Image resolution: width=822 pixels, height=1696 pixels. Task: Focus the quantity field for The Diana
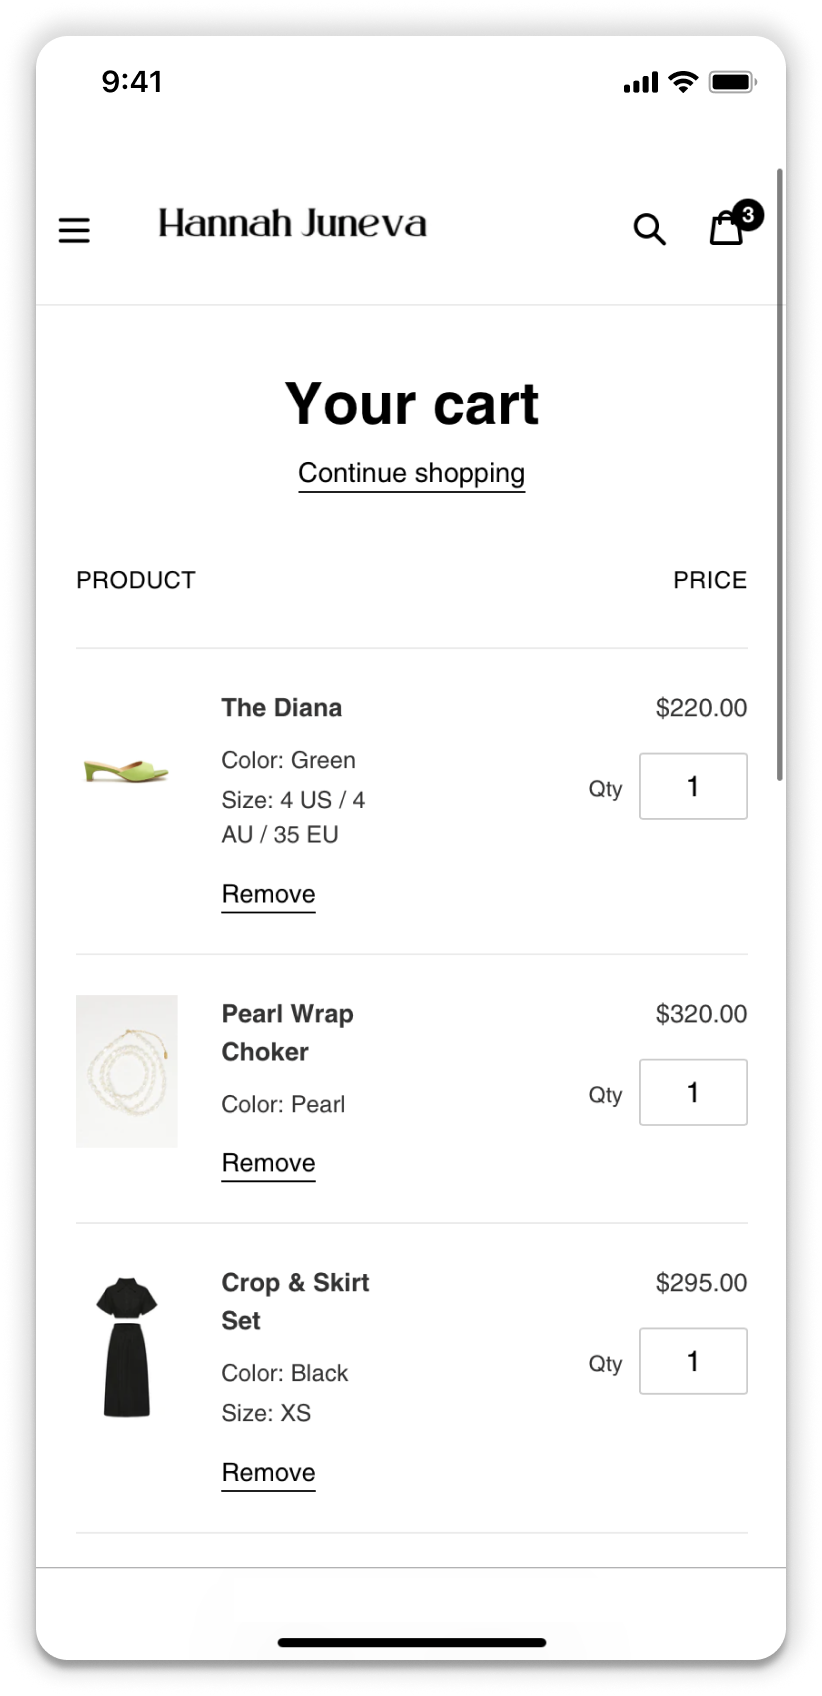(x=693, y=786)
